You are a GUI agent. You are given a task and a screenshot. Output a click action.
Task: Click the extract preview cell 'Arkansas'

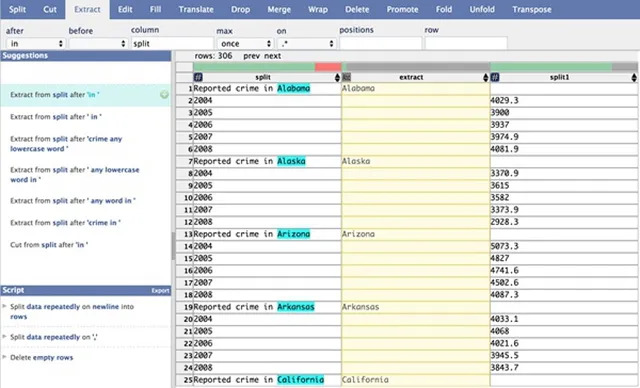pyautogui.click(x=416, y=307)
